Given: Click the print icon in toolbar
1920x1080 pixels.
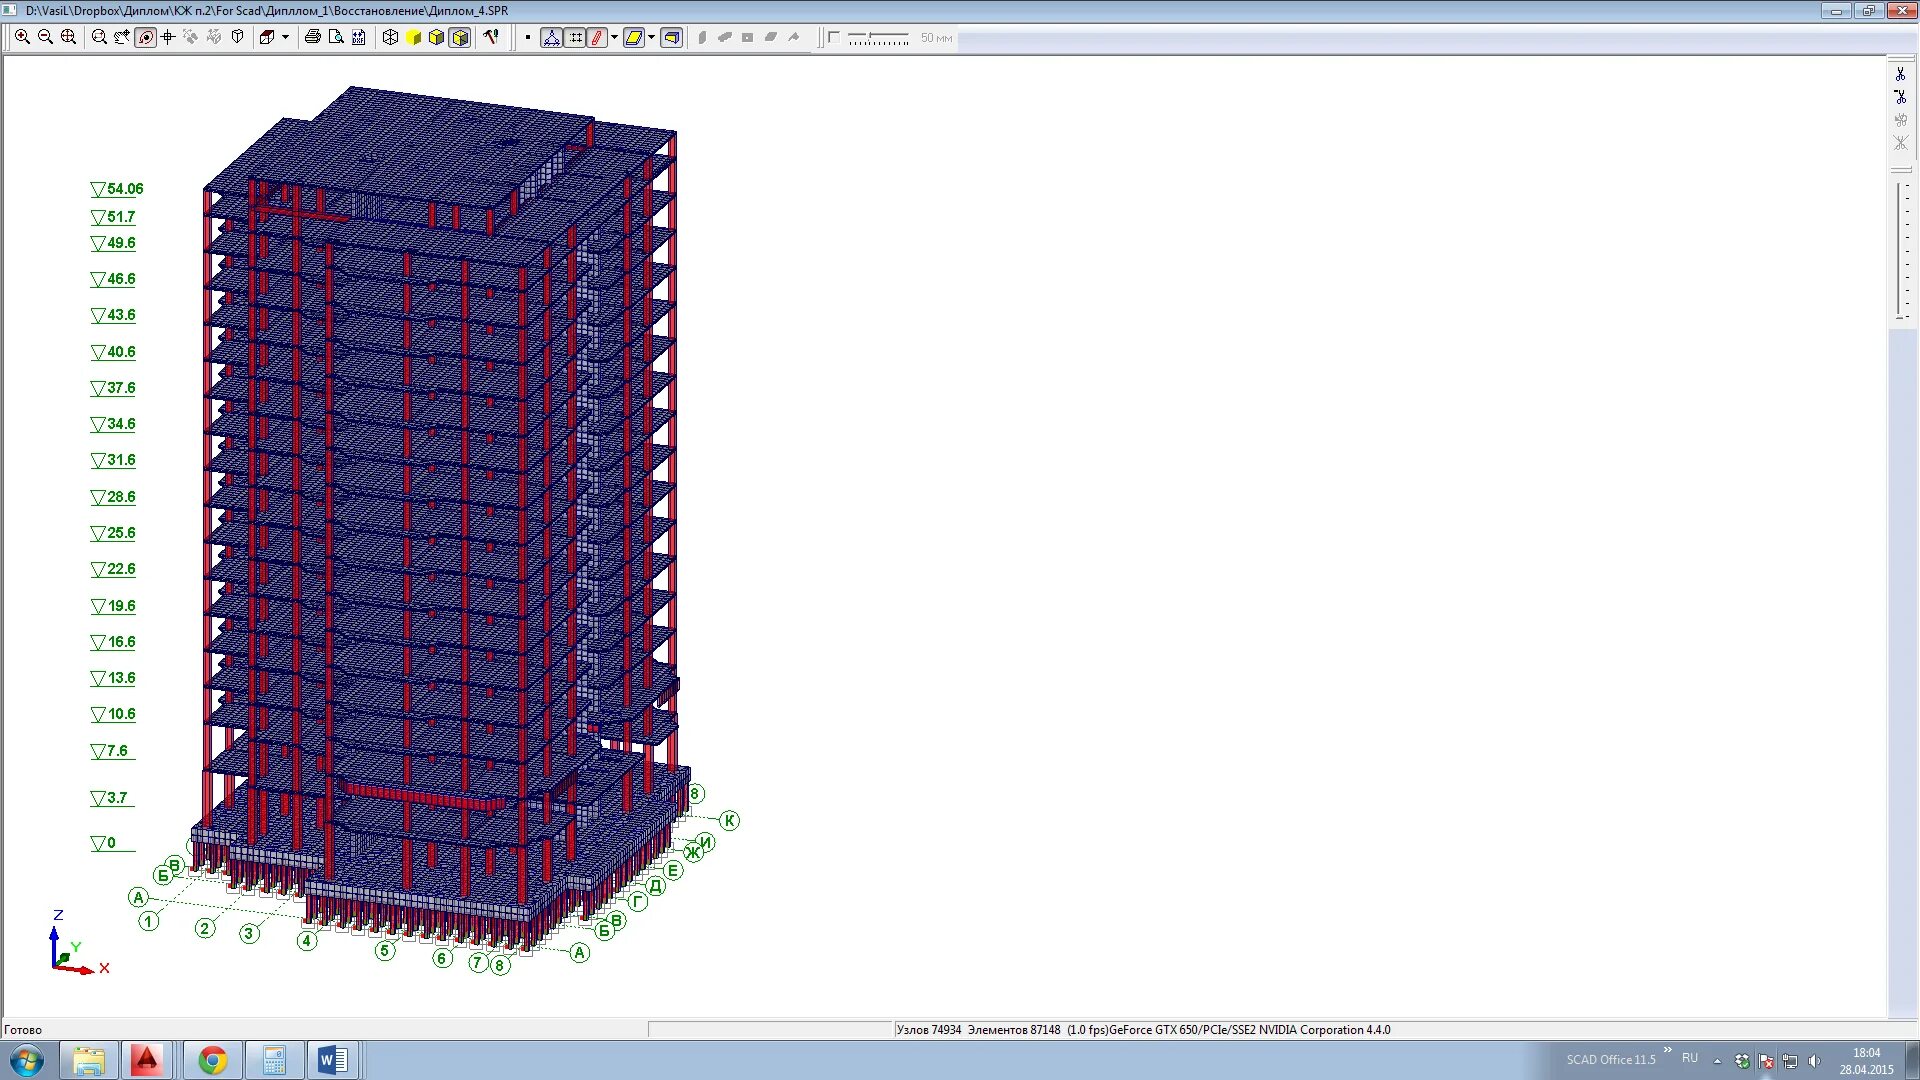Looking at the screenshot, I should (312, 37).
